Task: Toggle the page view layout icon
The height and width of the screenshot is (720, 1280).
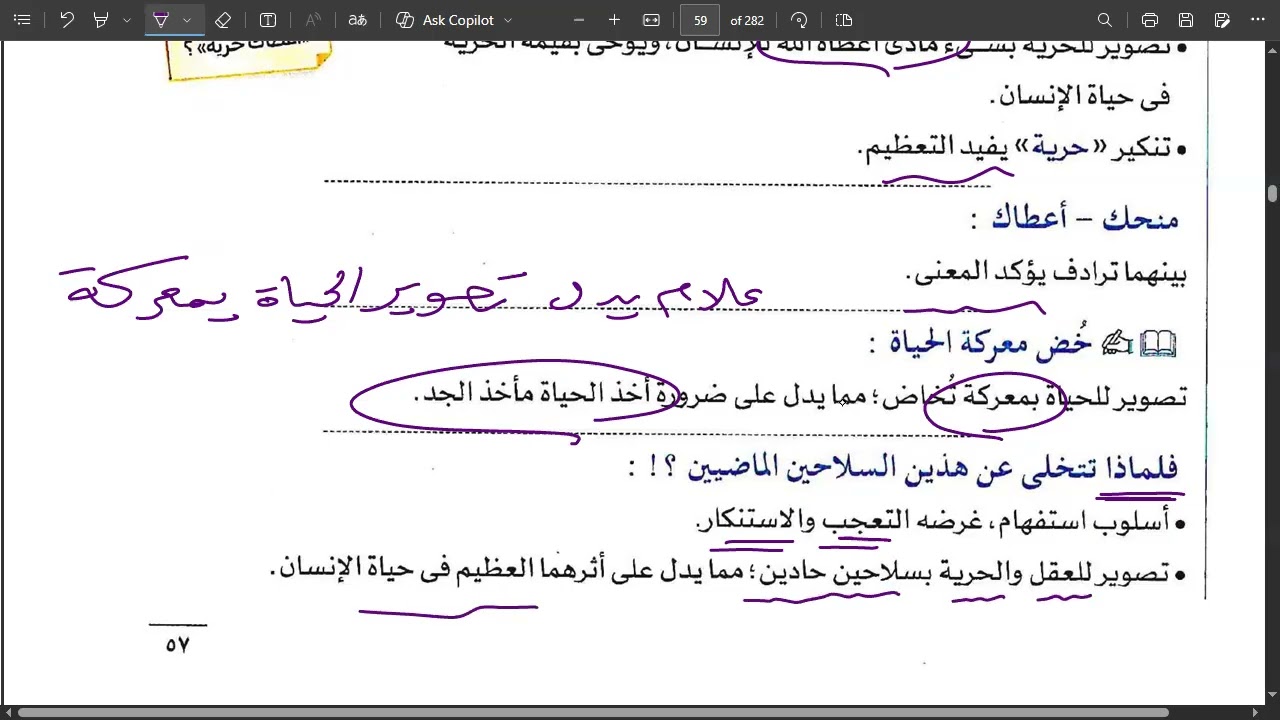Action: [x=843, y=20]
